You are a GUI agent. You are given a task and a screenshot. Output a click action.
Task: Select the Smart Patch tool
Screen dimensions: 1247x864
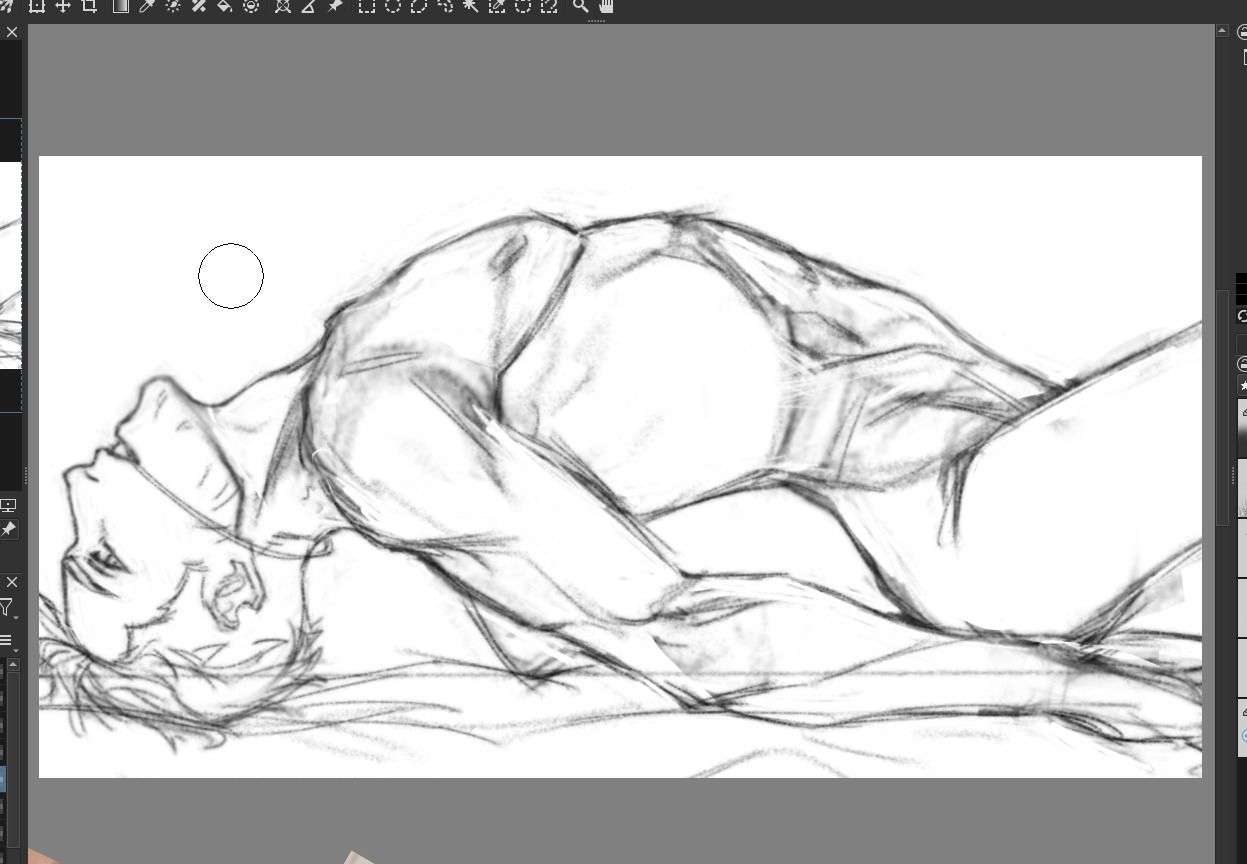coord(199,6)
